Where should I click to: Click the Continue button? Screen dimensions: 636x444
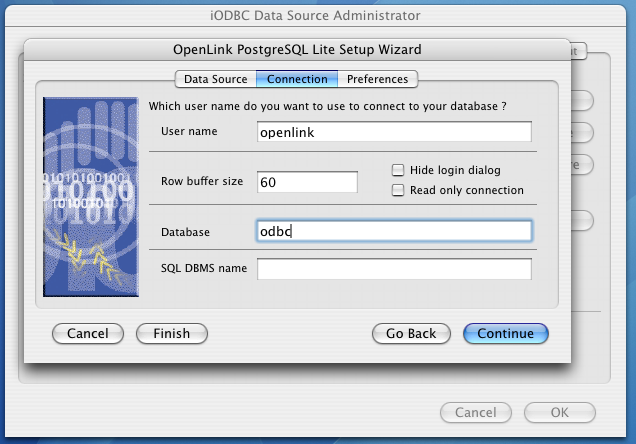505,334
